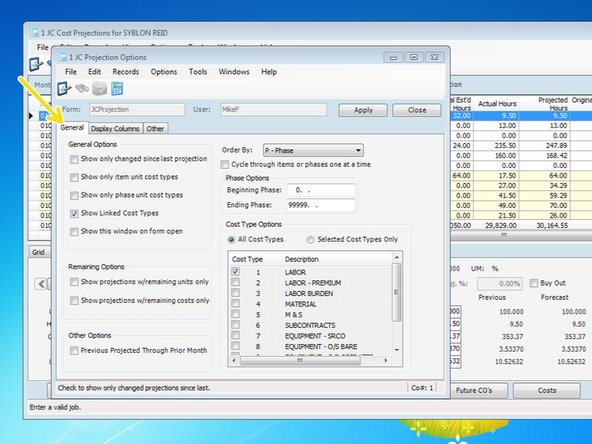Click the edit form icon in Cost Projections window

(36, 64)
